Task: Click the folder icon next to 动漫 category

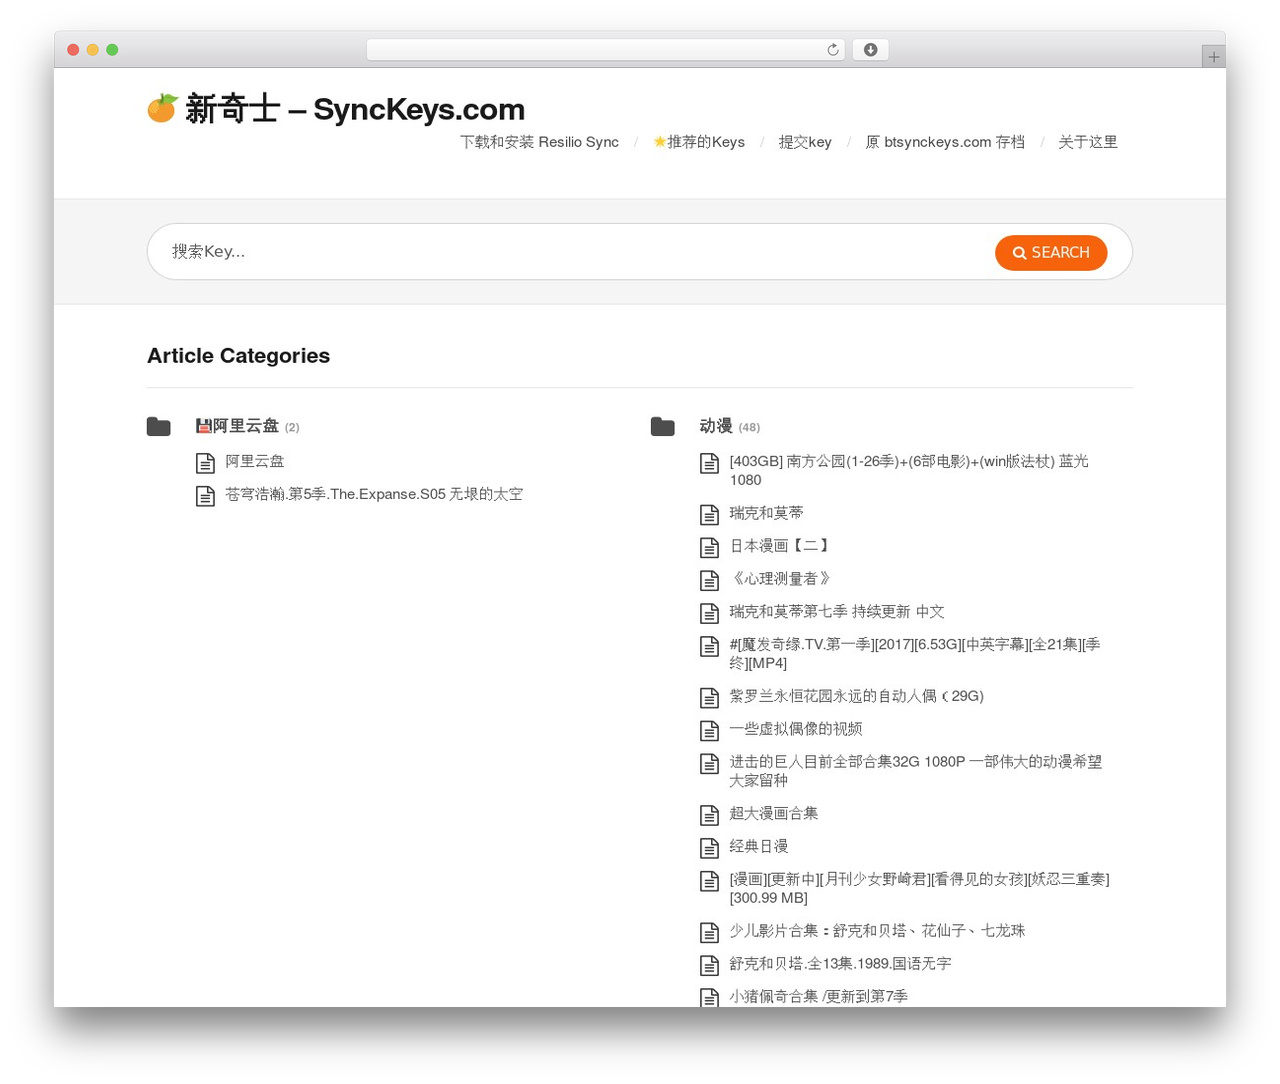Action: 663,427
